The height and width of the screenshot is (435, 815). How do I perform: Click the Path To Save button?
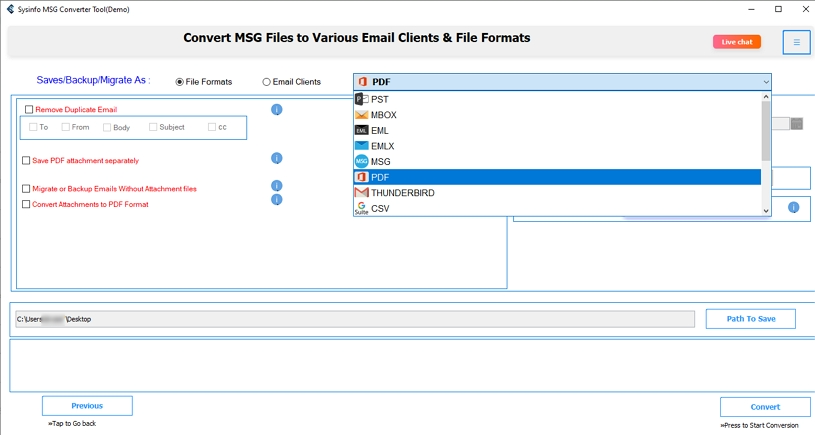(x=750, y=319)
